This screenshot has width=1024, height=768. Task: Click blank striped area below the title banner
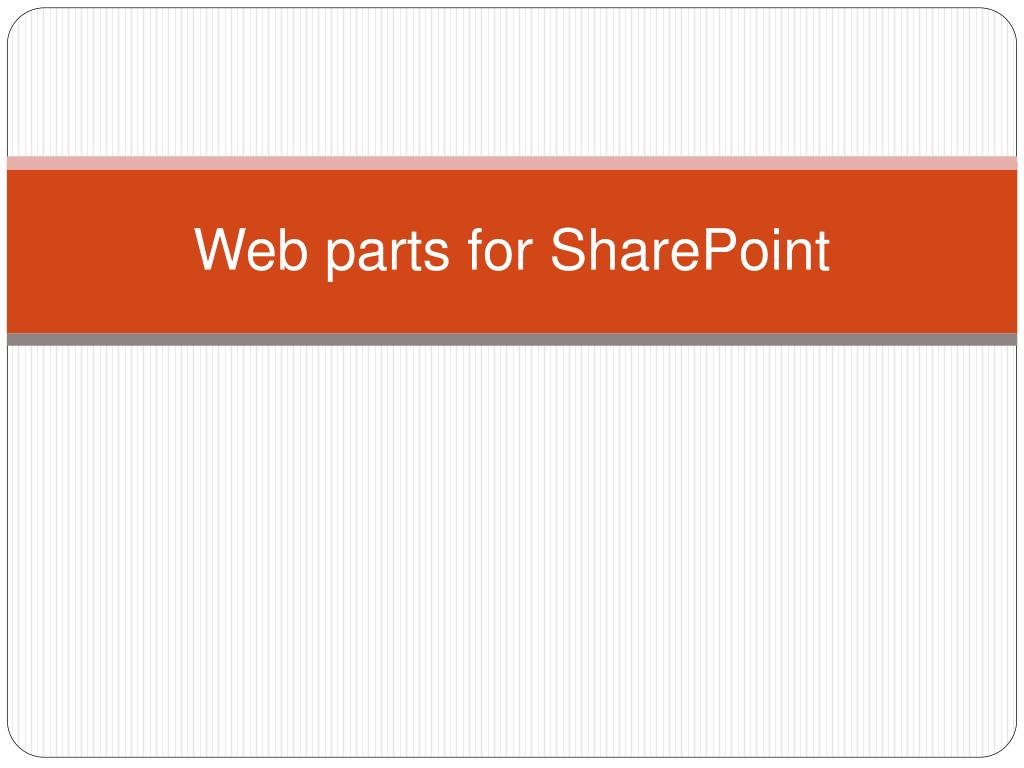(x=512, y=552)
